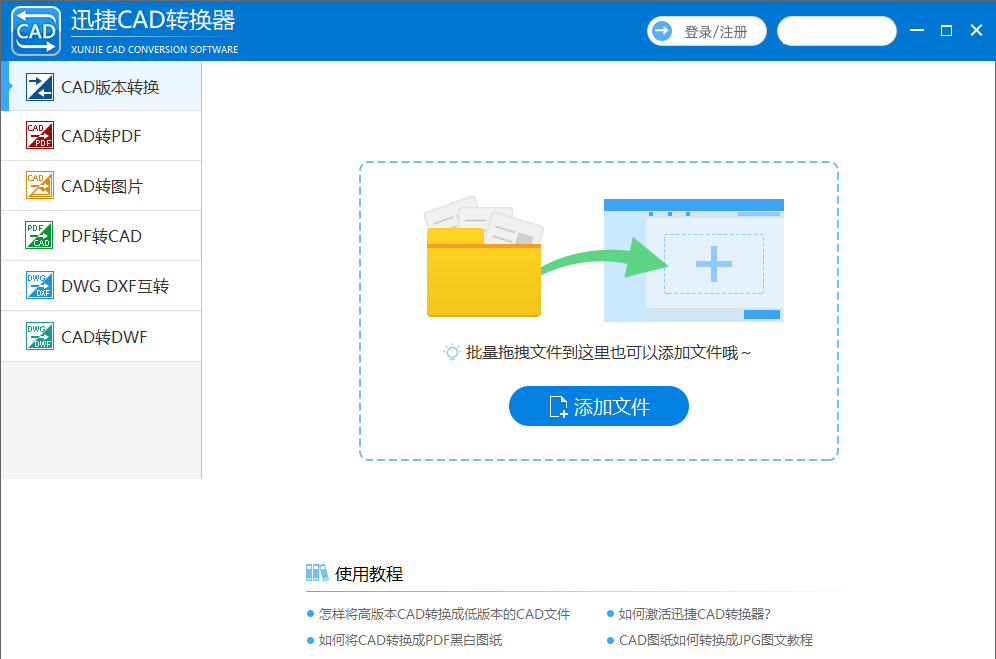Image resolution: width=996 pixels, height=659 pixels.
Task: Click the CAD app logo in title bar
Action: point(35,31)
